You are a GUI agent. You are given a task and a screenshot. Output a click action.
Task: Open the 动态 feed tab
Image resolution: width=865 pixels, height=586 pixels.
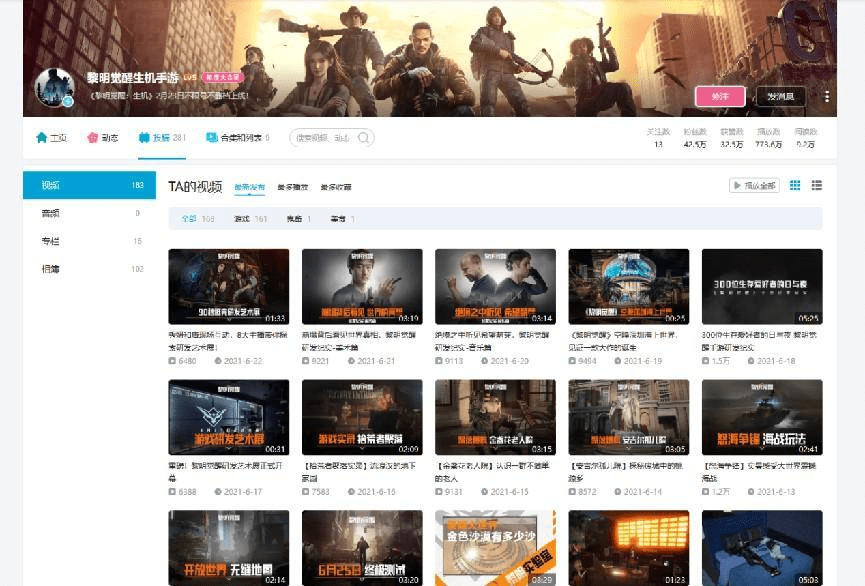click(x=103, y=137)
